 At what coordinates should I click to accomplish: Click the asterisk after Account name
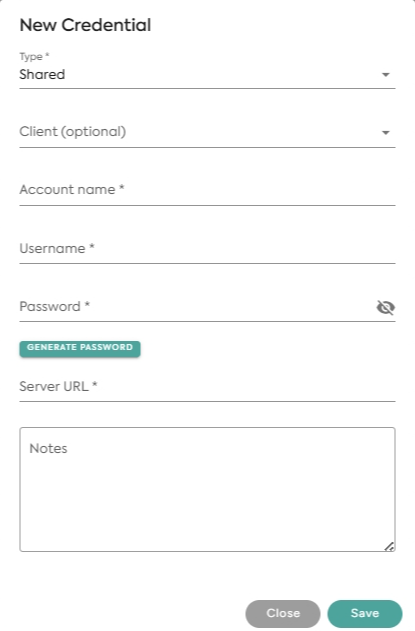pyautogui.click(x=122, y=188)
